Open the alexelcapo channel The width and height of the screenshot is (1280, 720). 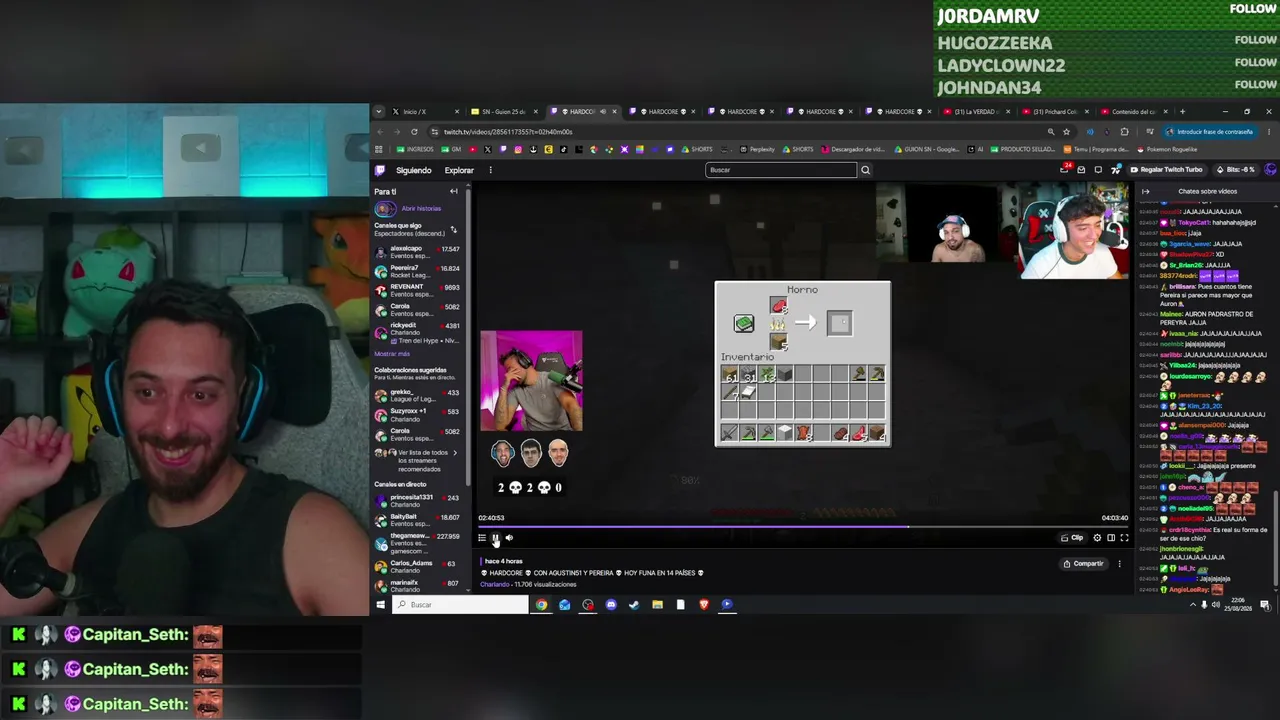pyautogui.click(x=416, y=252)
